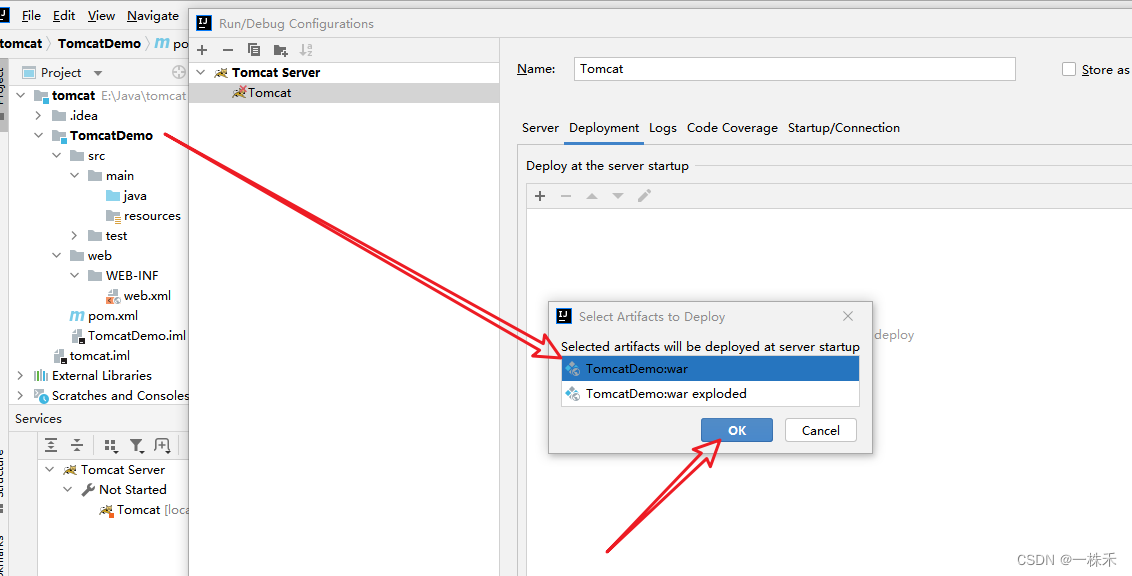Select the java source folder
Viewport: 1132px width, 576px height.
tap(134, 196)
